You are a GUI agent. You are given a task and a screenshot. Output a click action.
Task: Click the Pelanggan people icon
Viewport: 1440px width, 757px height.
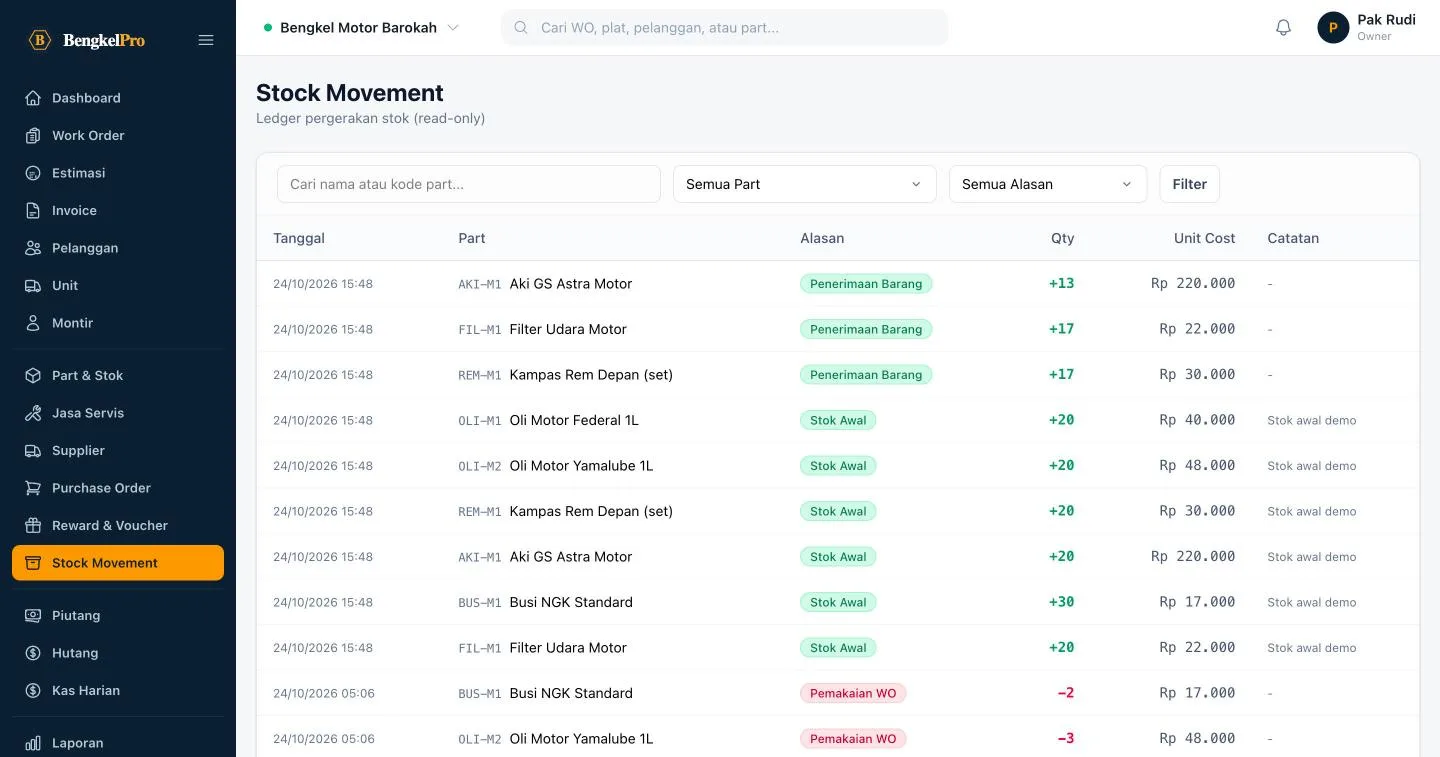point(33,248)
